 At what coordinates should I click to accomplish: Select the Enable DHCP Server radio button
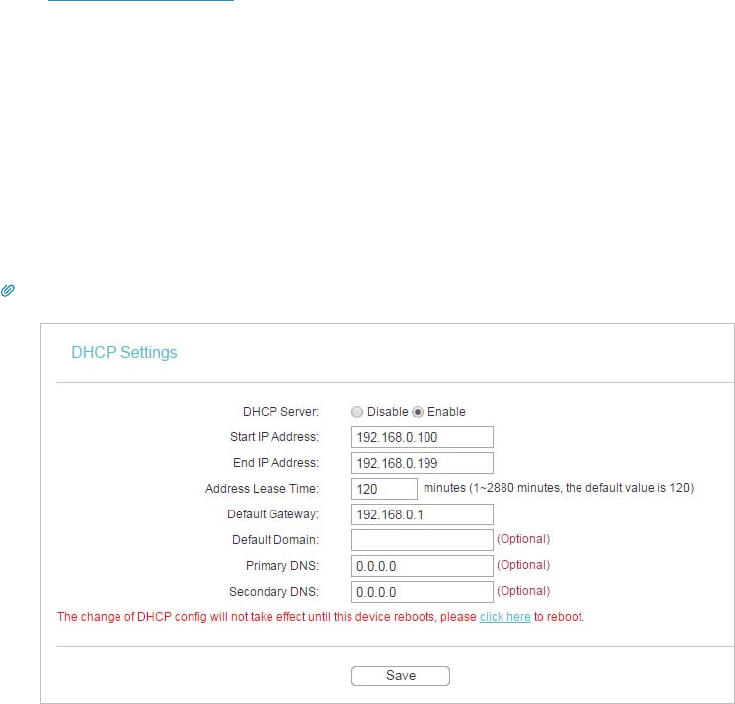tap(418, 412)
